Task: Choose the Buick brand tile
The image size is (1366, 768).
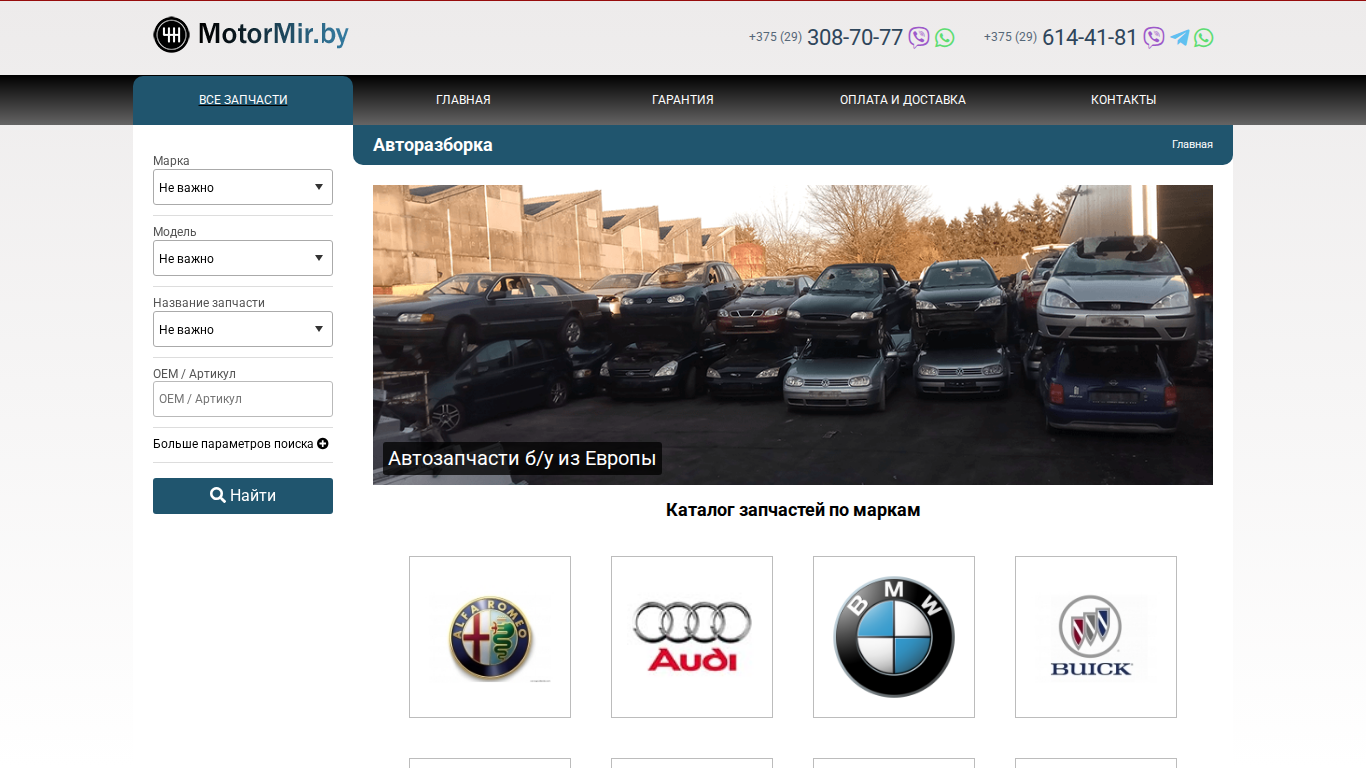Action: (1096, 637)
